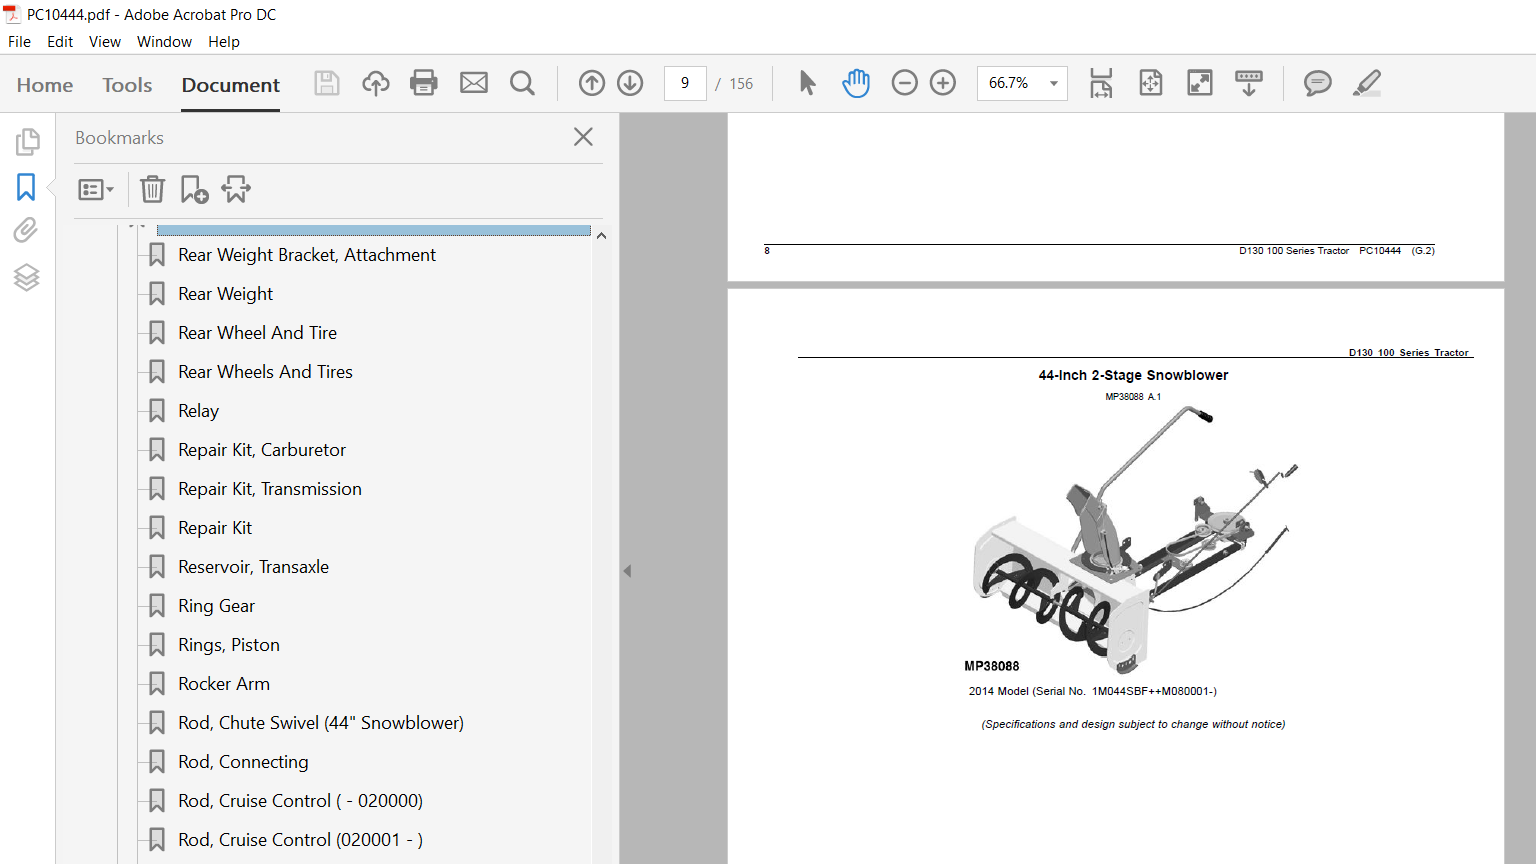
Task: Open Rear Wheel And Tire bookmark
Action: click(x=257, y=333)
